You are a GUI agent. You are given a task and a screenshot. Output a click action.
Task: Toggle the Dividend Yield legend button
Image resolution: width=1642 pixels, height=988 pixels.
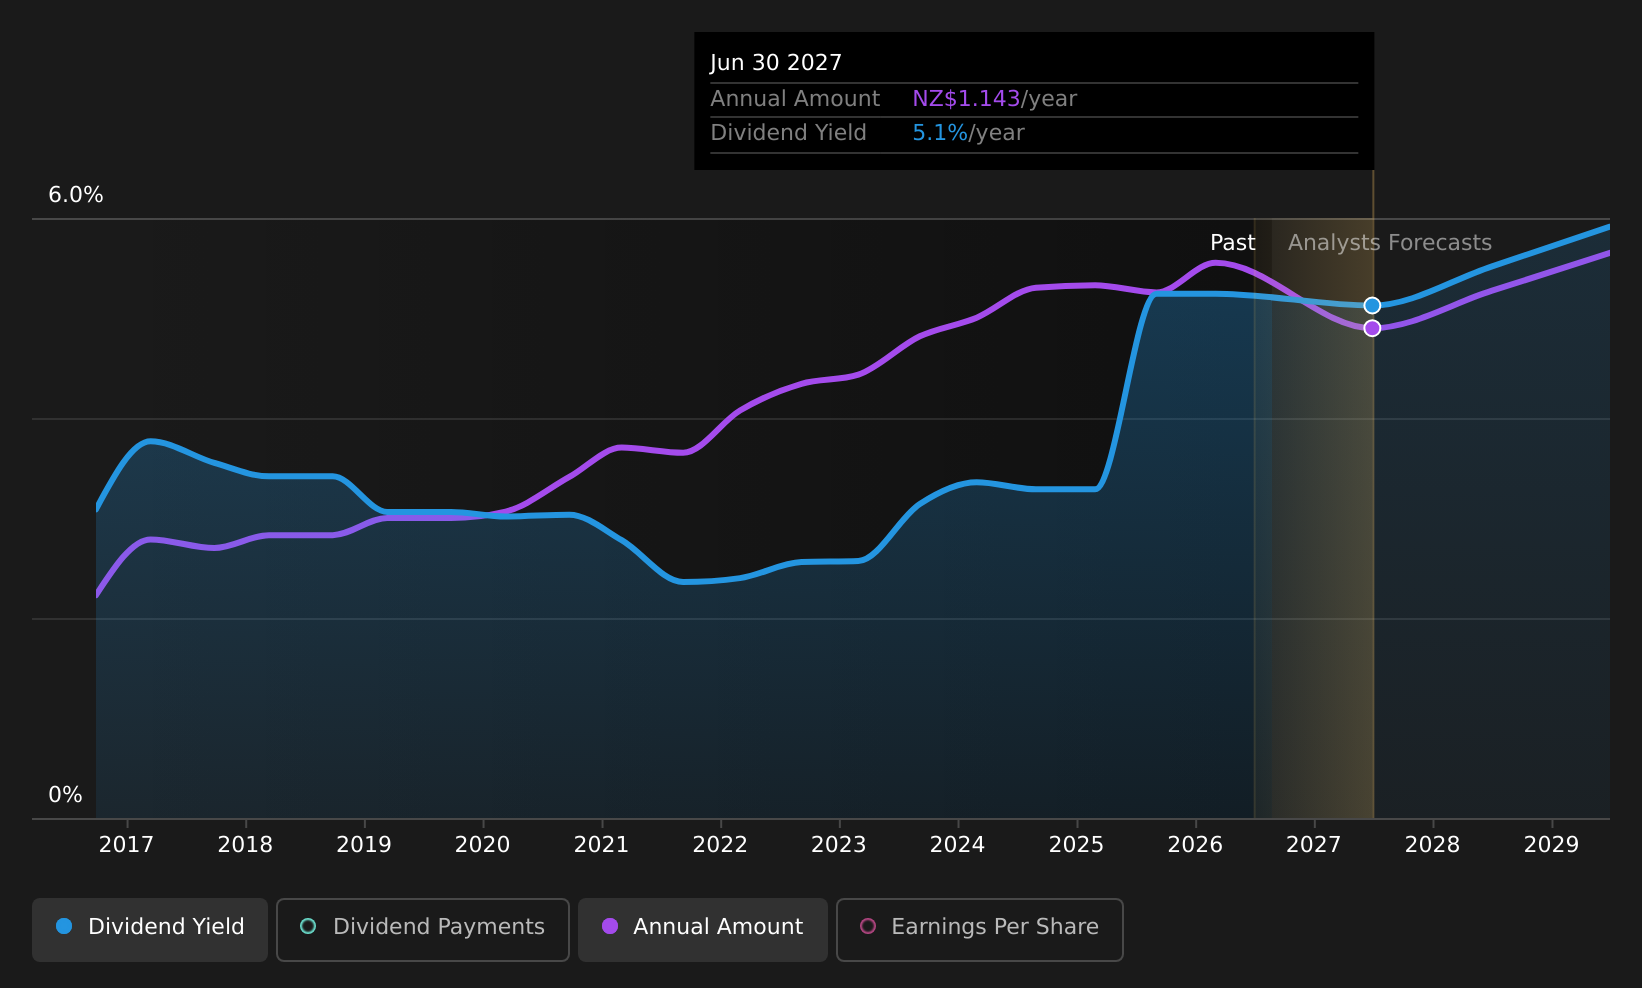[x=150, y=930]
